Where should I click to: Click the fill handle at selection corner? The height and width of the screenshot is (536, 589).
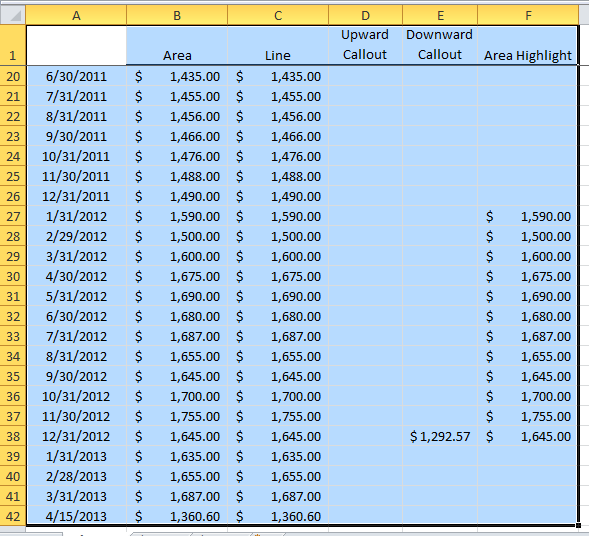(x=578, y=526)
